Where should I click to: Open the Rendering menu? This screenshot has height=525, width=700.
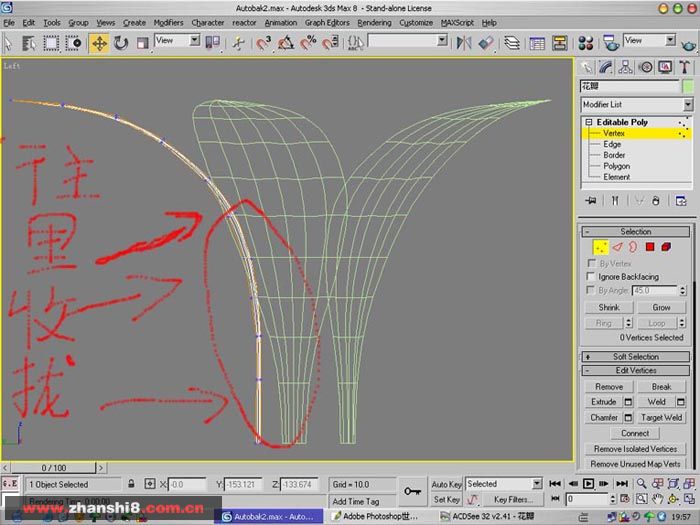(x=374, y=22)
